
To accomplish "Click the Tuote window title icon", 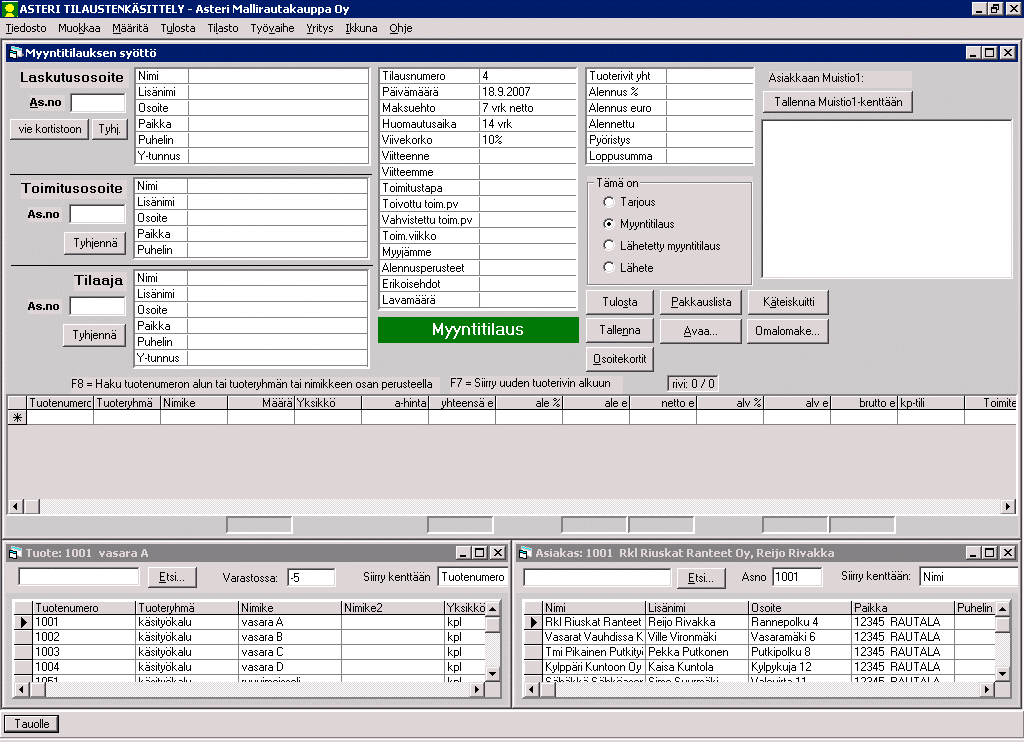I will tap(15, 553).
